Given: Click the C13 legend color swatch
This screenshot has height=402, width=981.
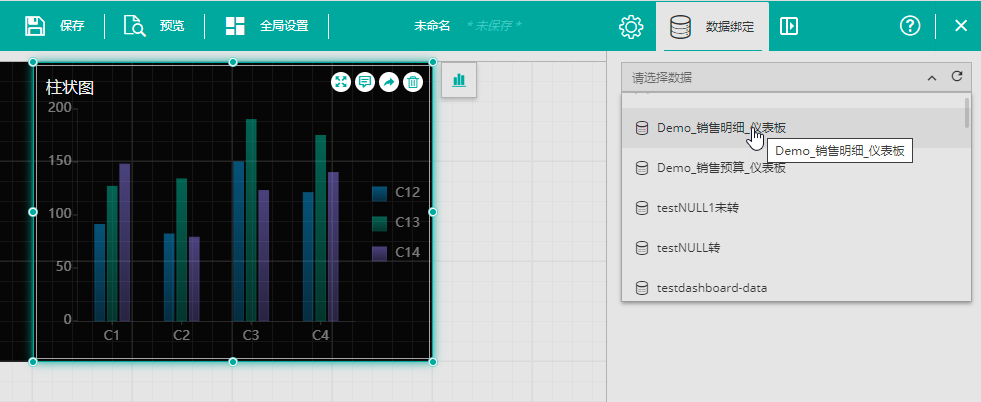Looking at the screenshot, I should 380,223.
